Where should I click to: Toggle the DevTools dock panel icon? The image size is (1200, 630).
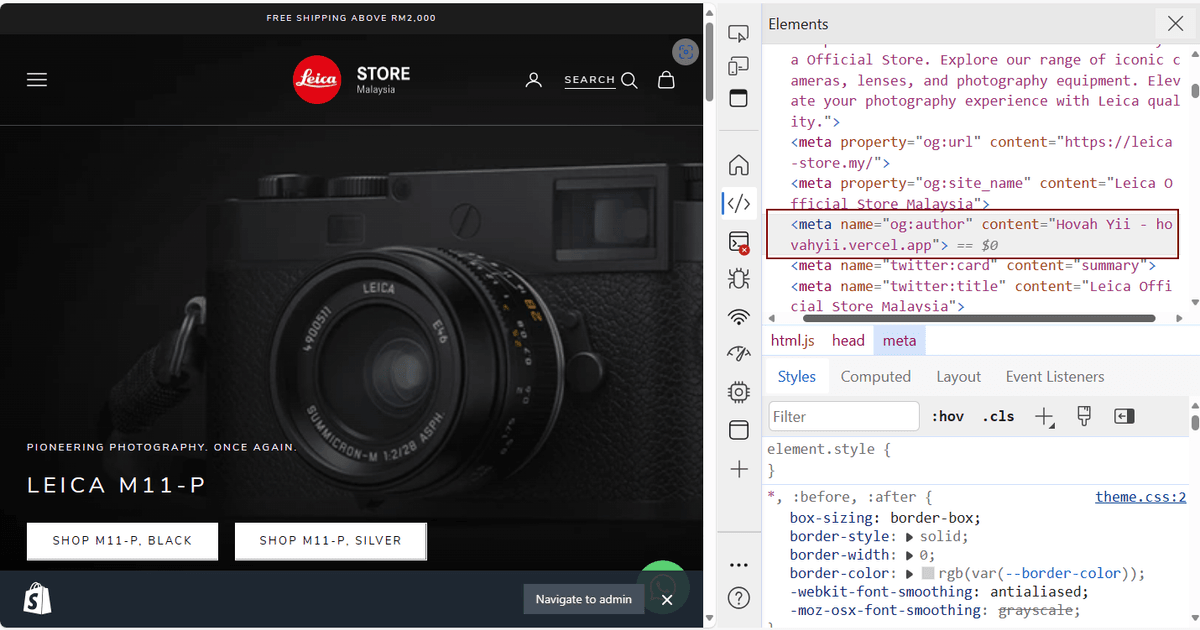738,99
